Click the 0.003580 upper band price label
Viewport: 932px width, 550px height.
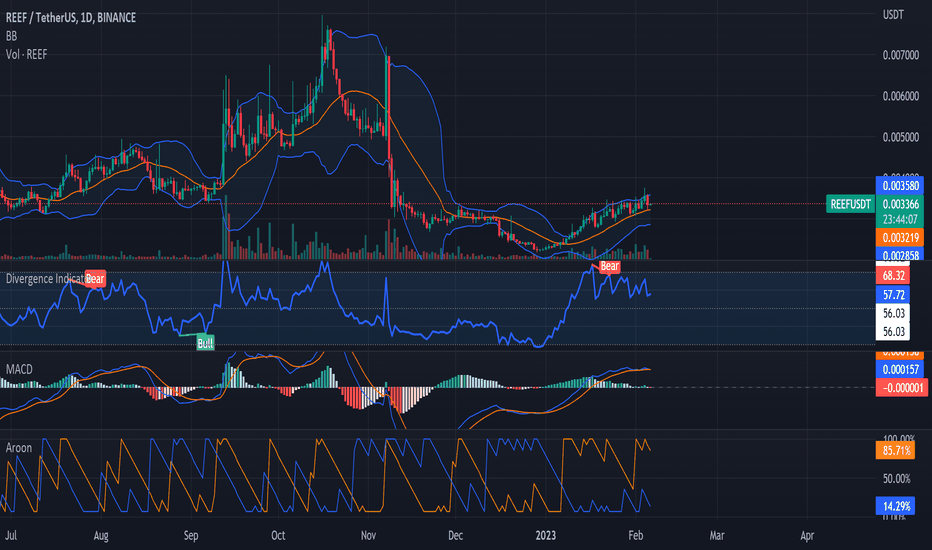coord(900,186)
